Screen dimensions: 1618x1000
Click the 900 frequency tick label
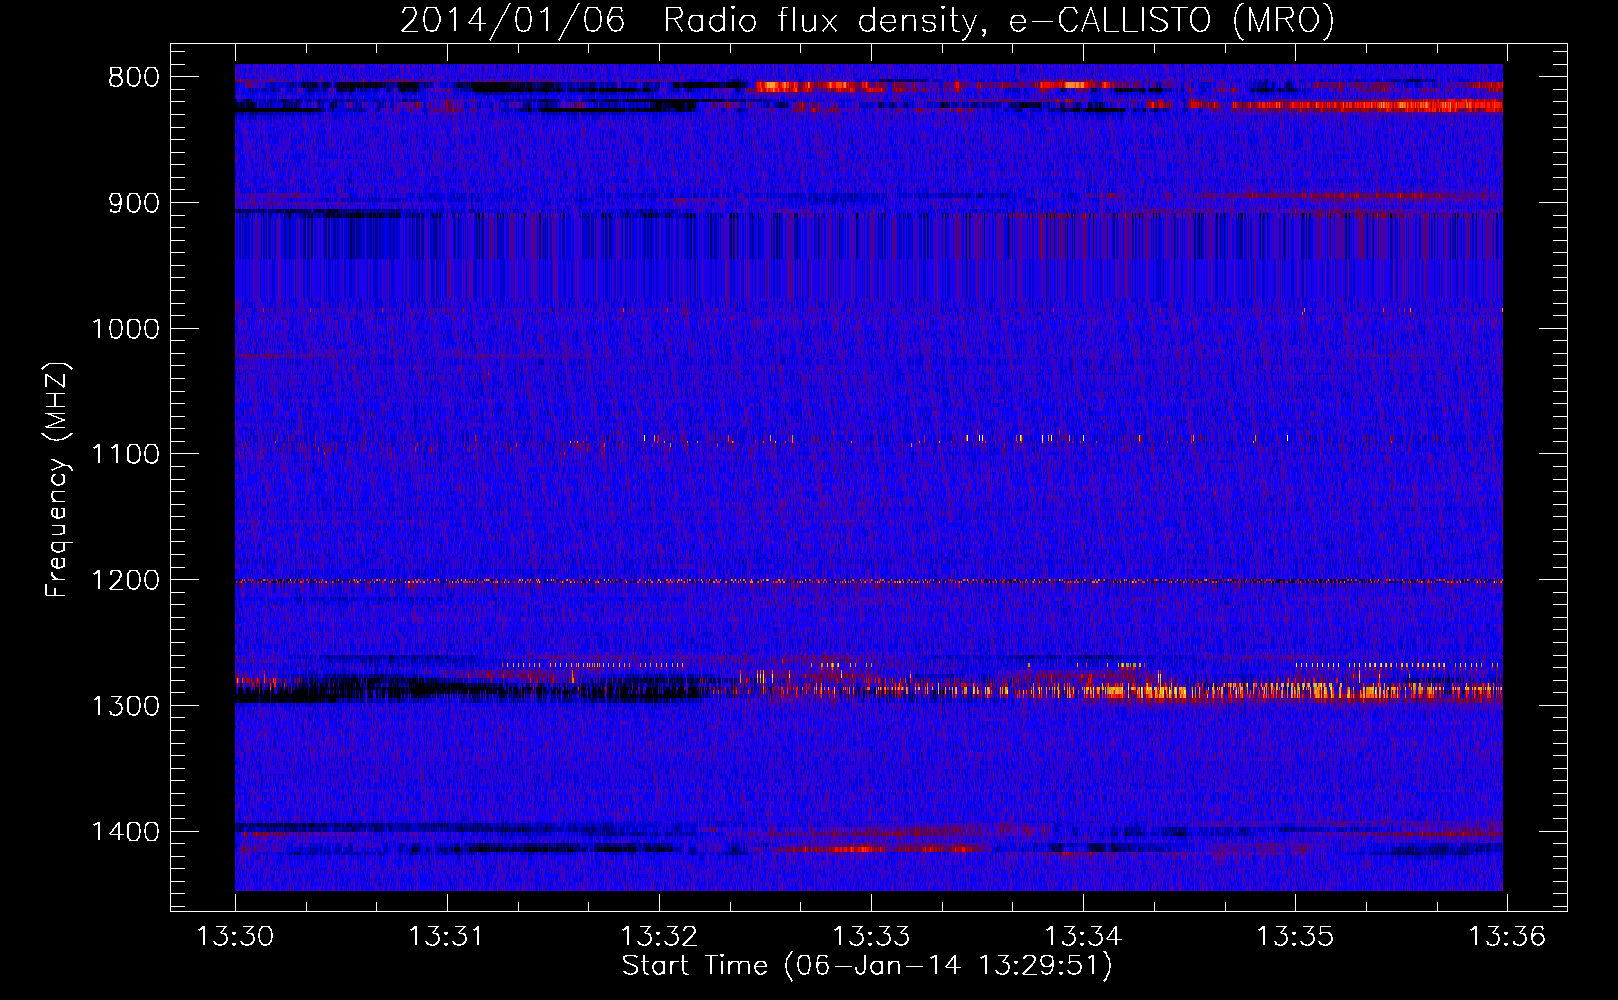click(134, 203)
